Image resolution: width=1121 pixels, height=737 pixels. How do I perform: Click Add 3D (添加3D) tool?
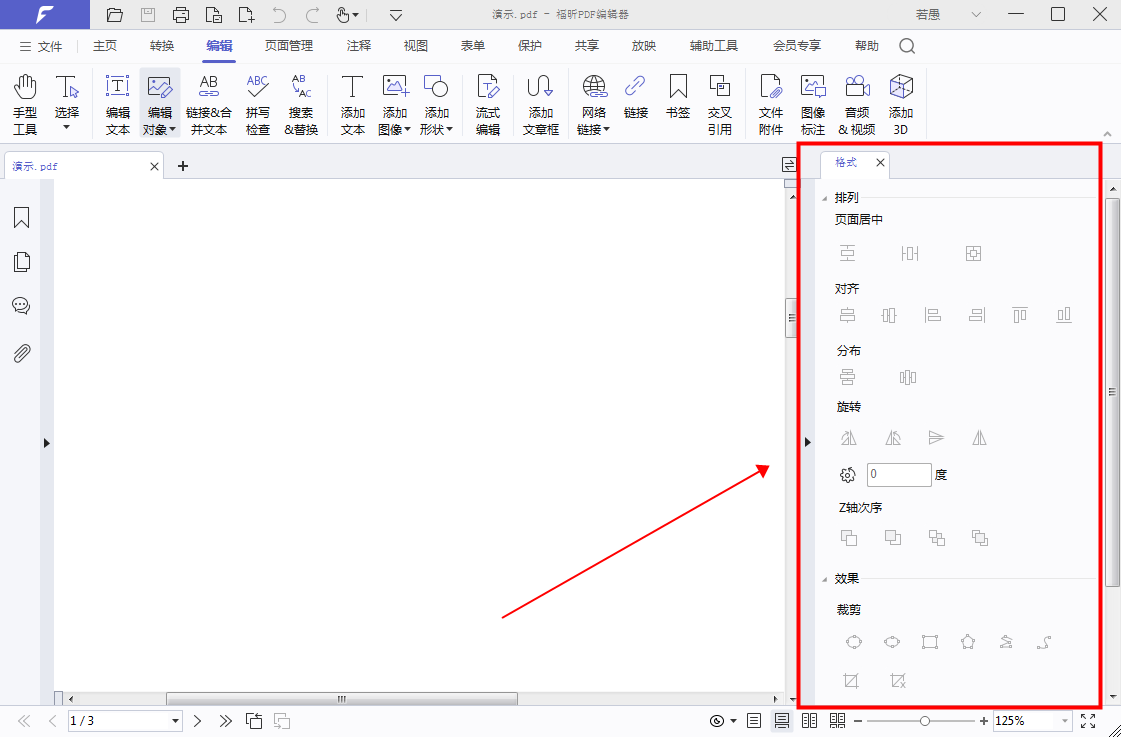(x=901, y=104)
